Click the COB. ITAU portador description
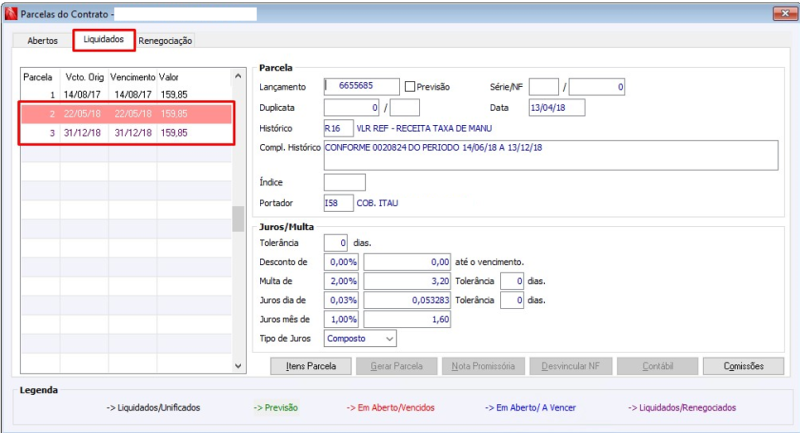Image resolution: width=800 pixels, height=433 pixels. coord(377,203)
